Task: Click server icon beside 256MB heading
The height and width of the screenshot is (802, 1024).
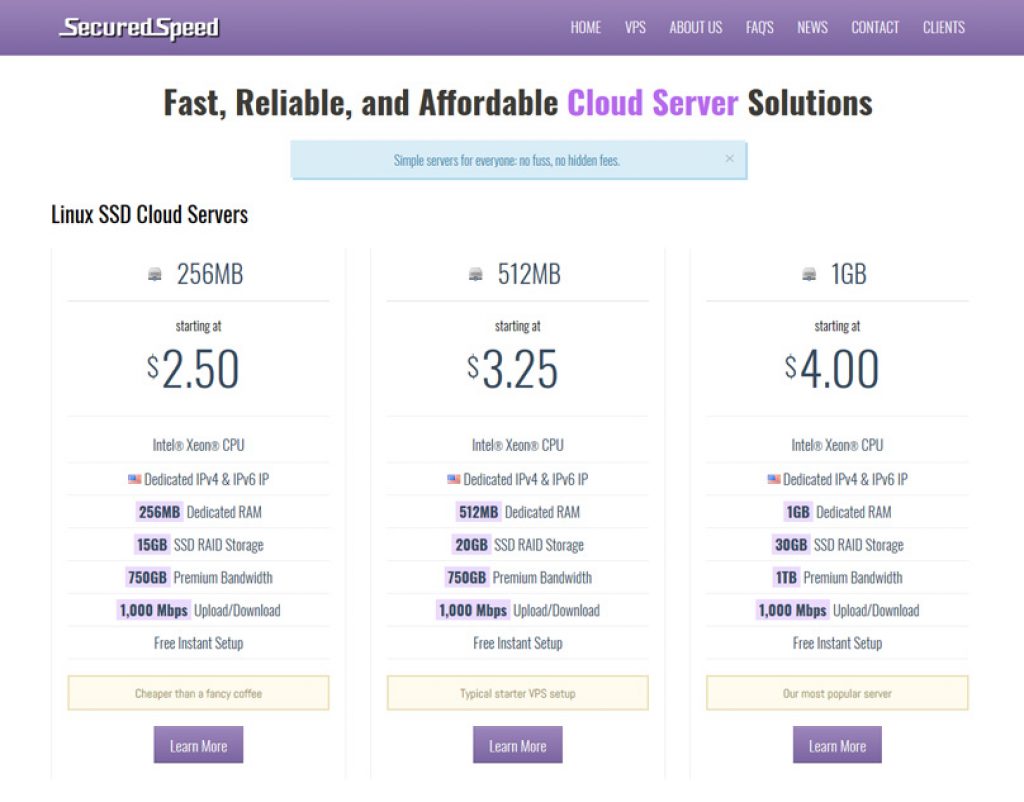Action: [x=155, y=274]
